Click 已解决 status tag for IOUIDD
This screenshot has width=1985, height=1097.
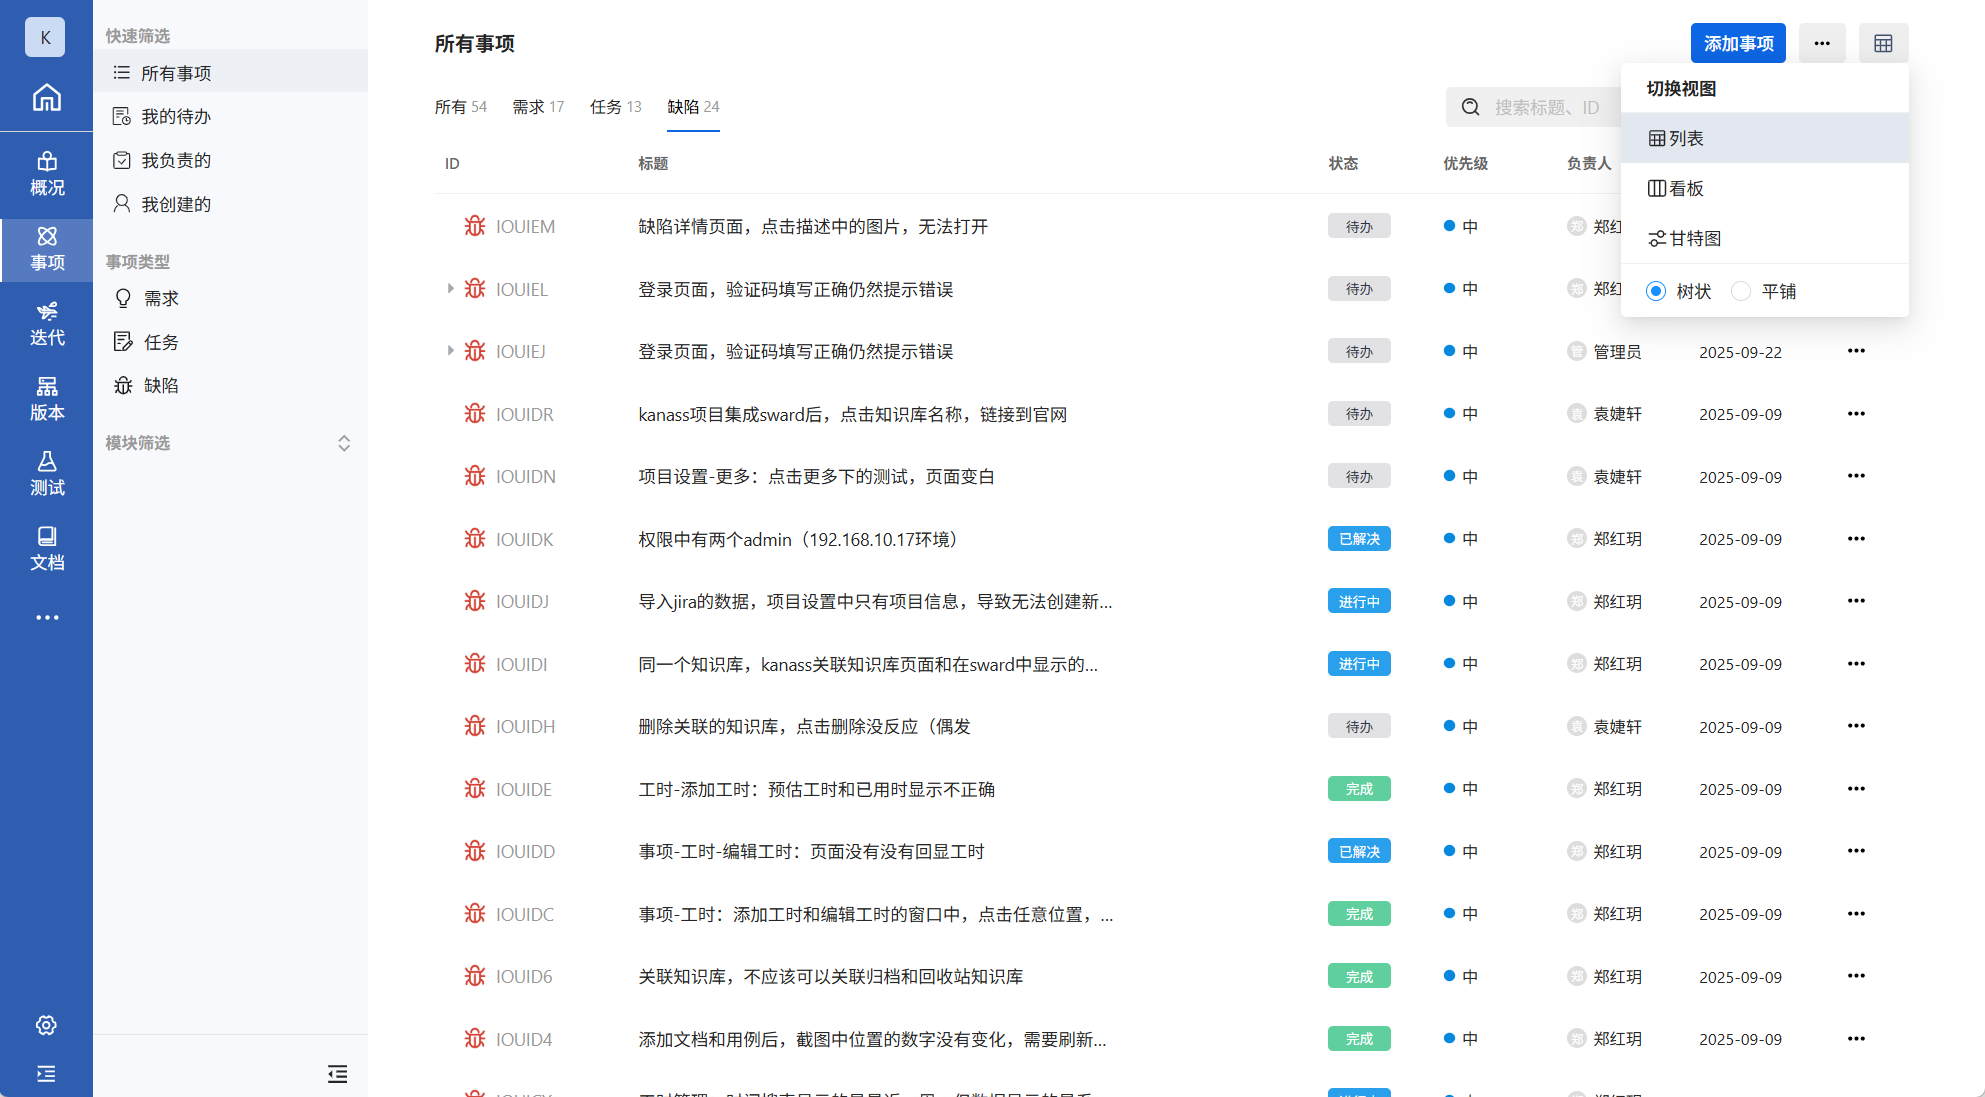point(1359,851)
